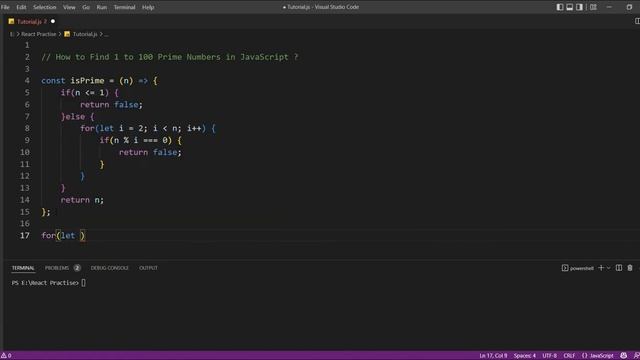The width and height of the screenshot is (640, 360).
Task: Click Tutorial.js in breadcrumb path
Action: 85,34
